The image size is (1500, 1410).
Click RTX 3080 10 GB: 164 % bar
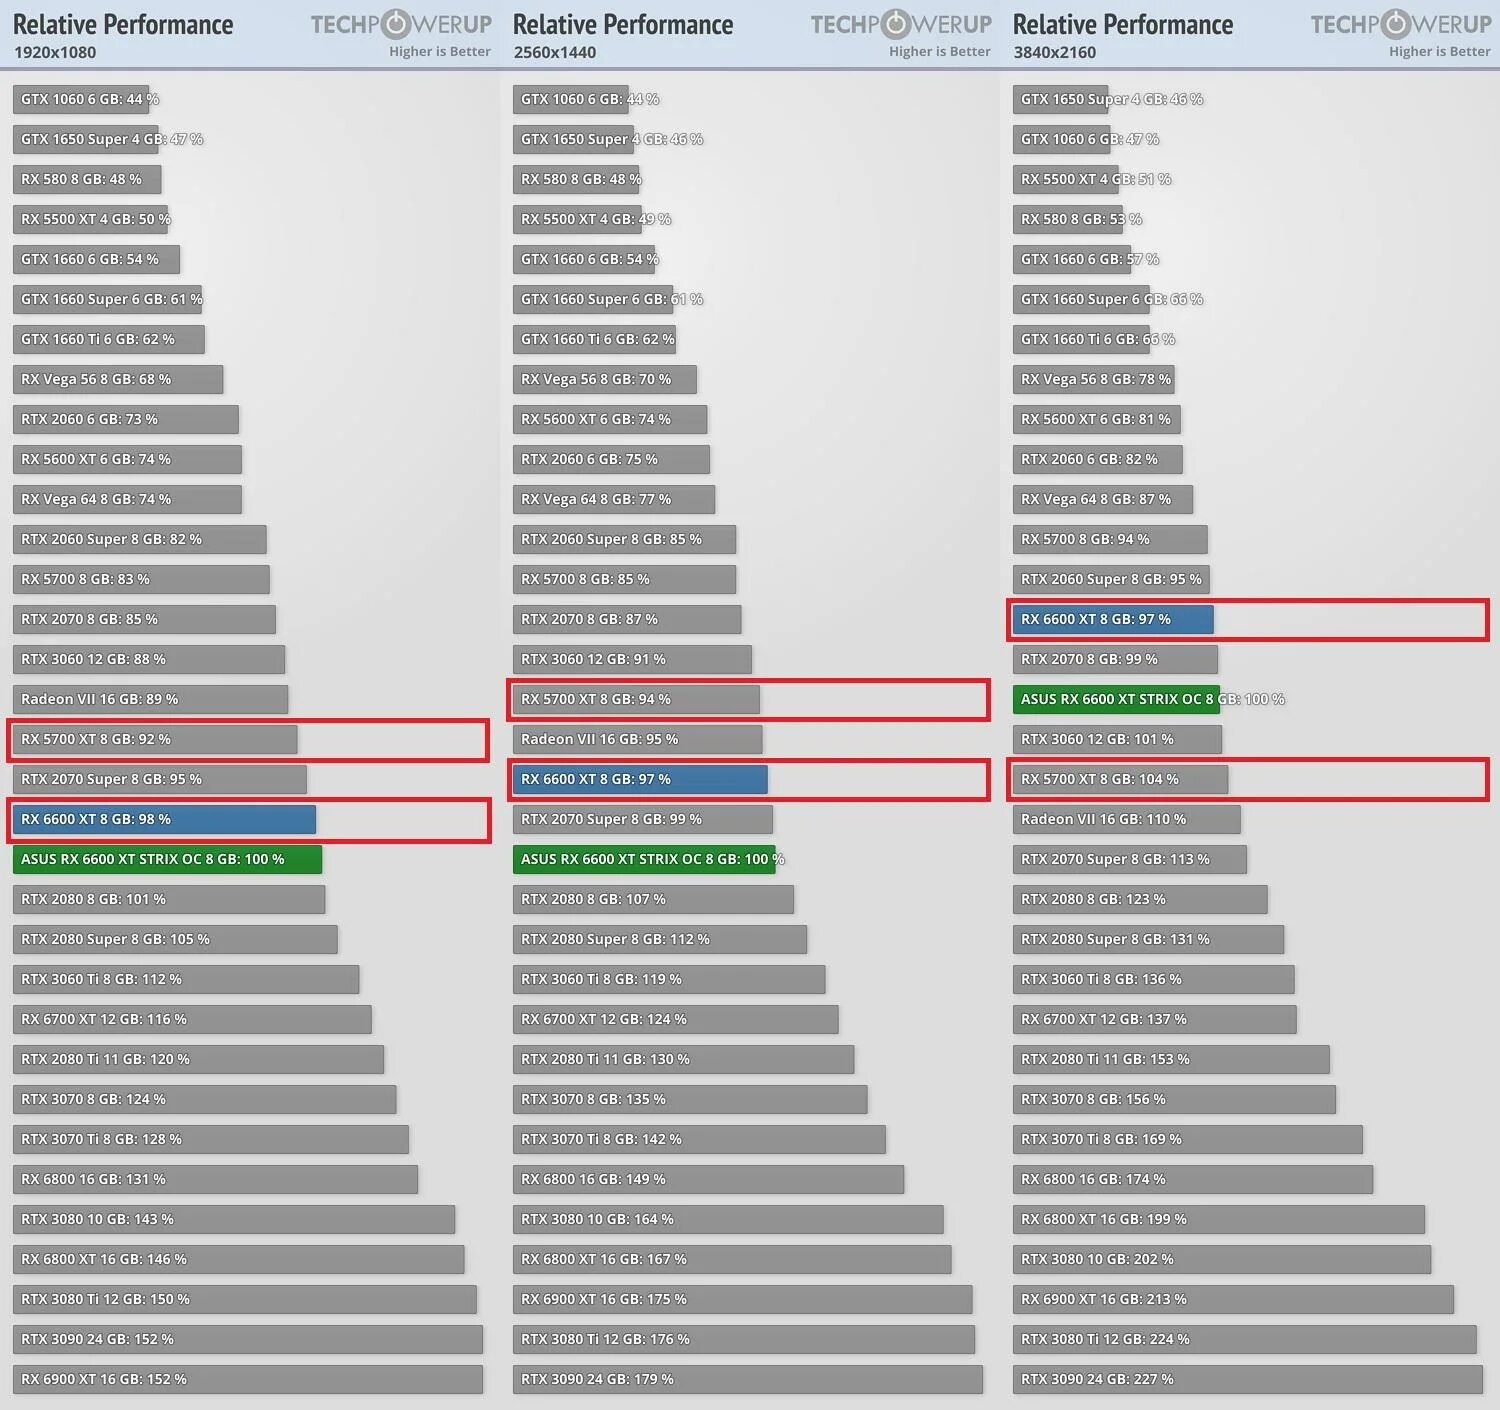[x=728, y=1219]
